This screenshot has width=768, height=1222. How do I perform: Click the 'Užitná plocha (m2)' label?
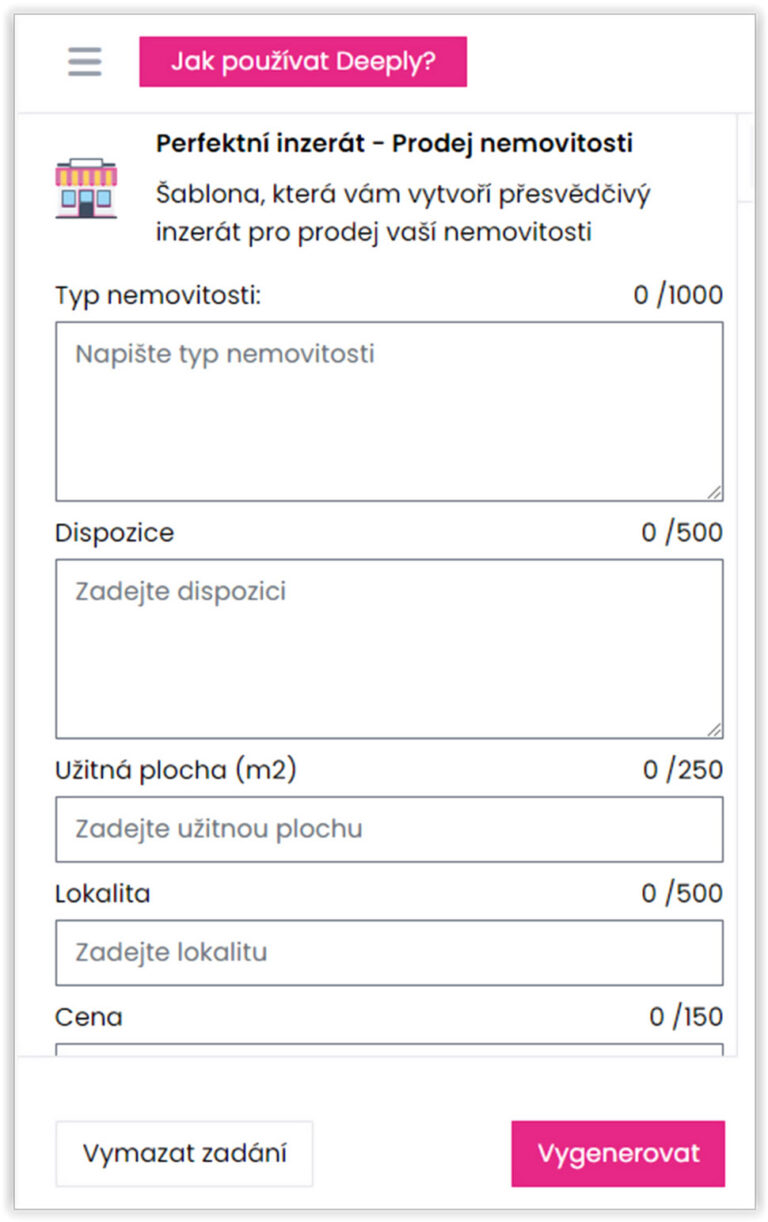point(176,771)
